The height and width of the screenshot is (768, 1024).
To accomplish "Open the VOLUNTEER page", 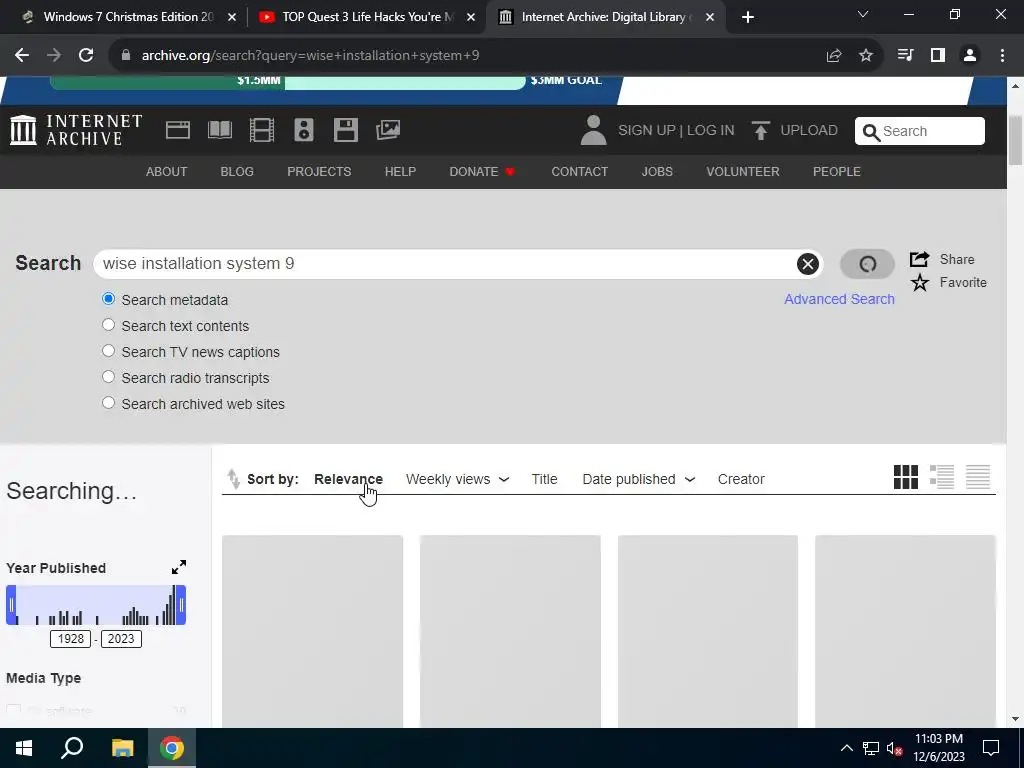I will (743, 172).
